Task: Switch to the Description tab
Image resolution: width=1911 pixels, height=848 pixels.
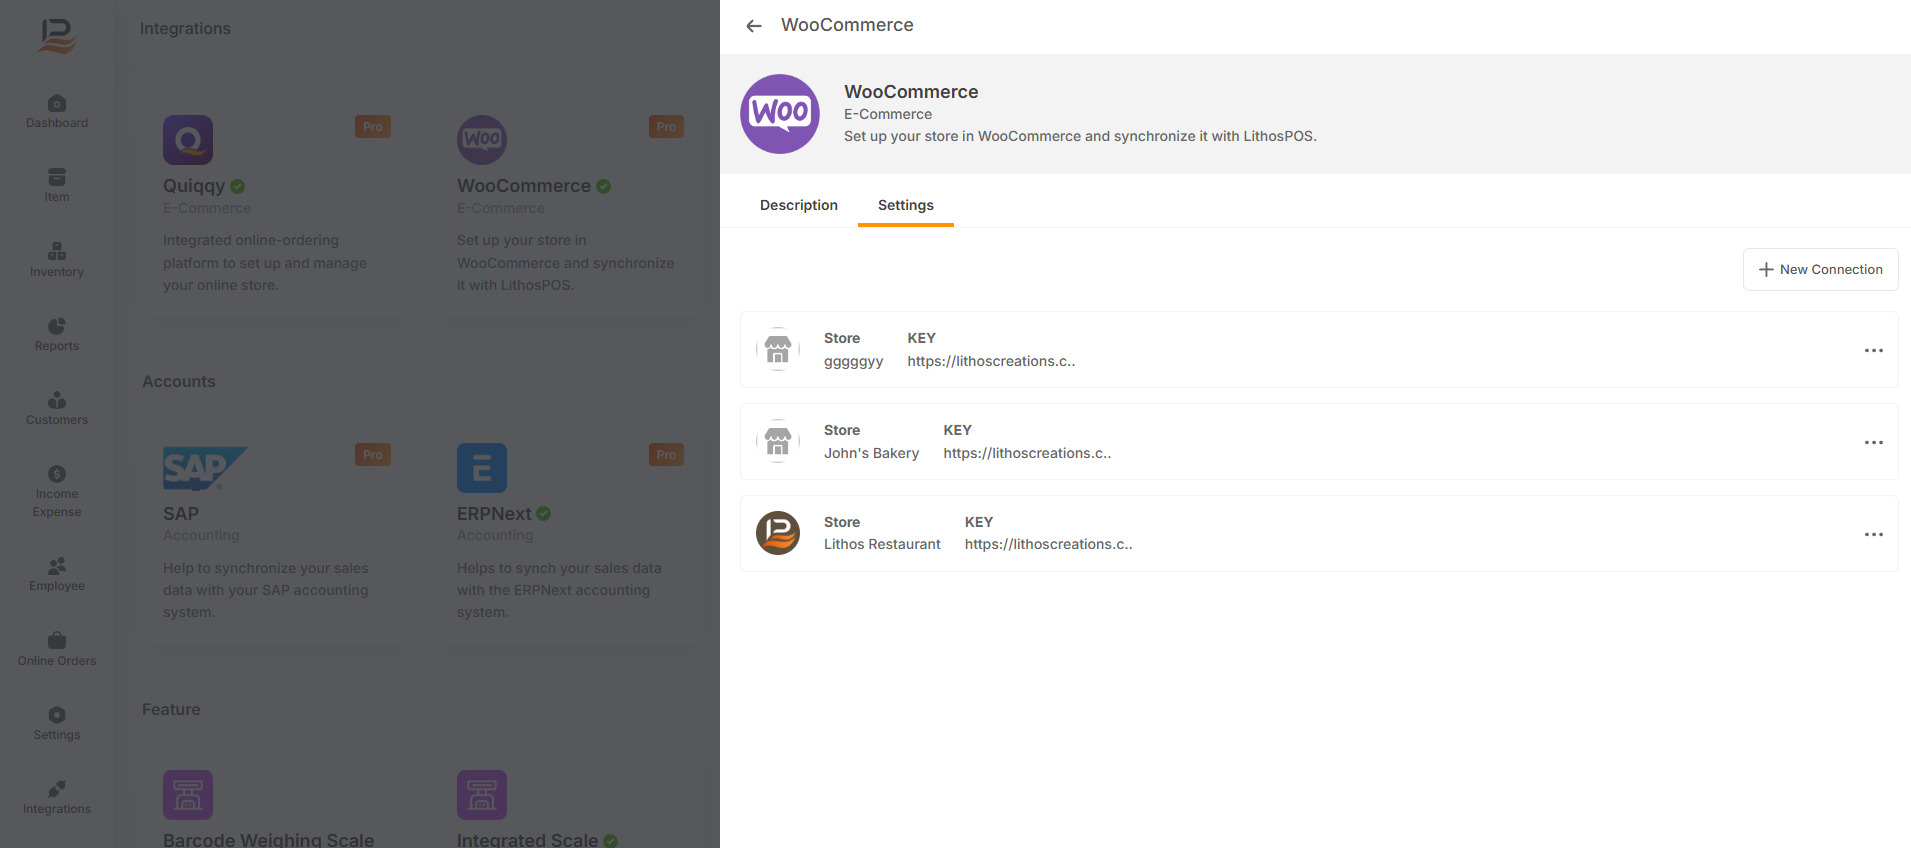Action: tap(798, 205)
